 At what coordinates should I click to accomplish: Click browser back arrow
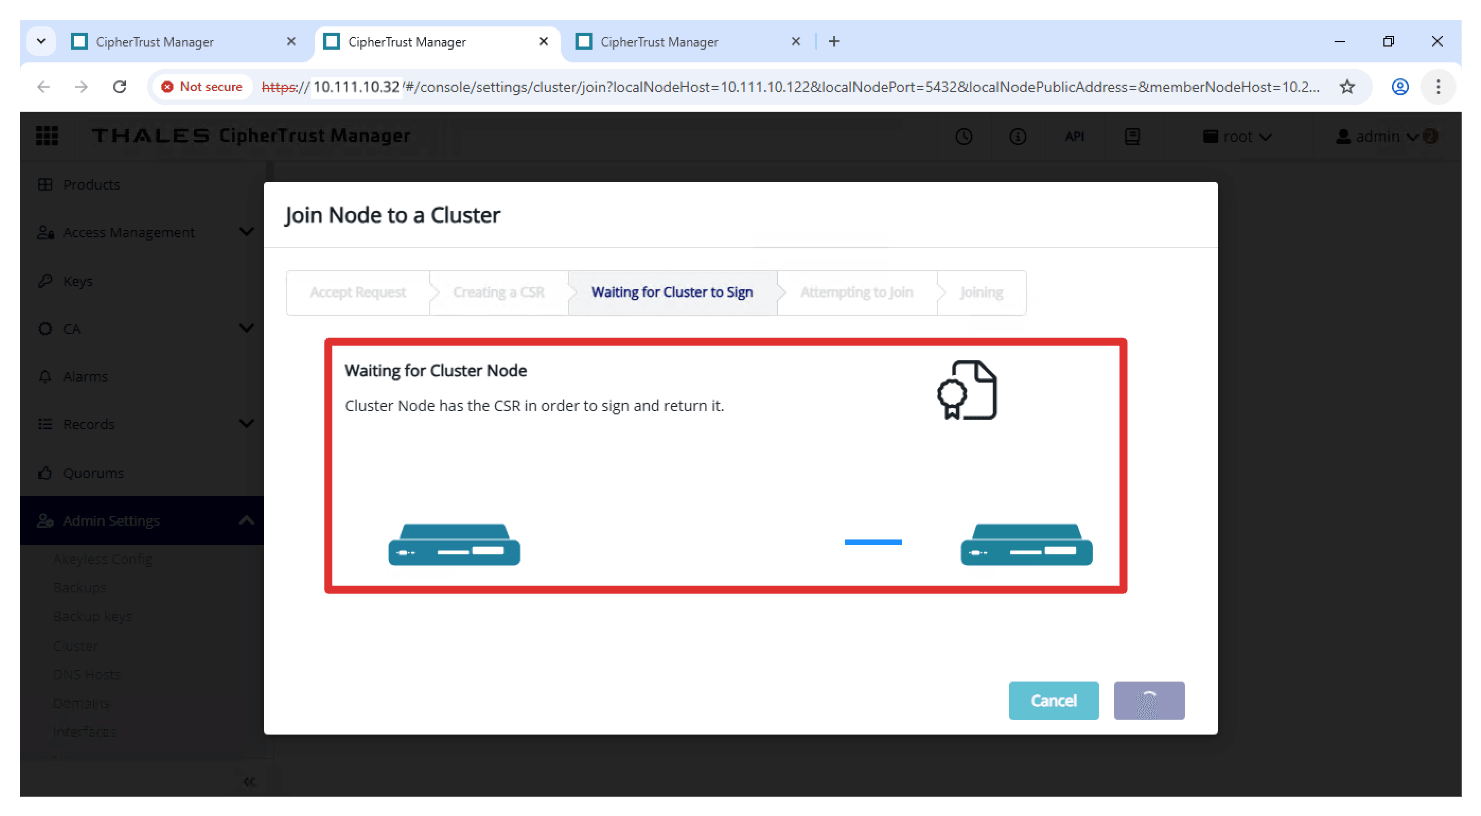click(x=44, y=87)
